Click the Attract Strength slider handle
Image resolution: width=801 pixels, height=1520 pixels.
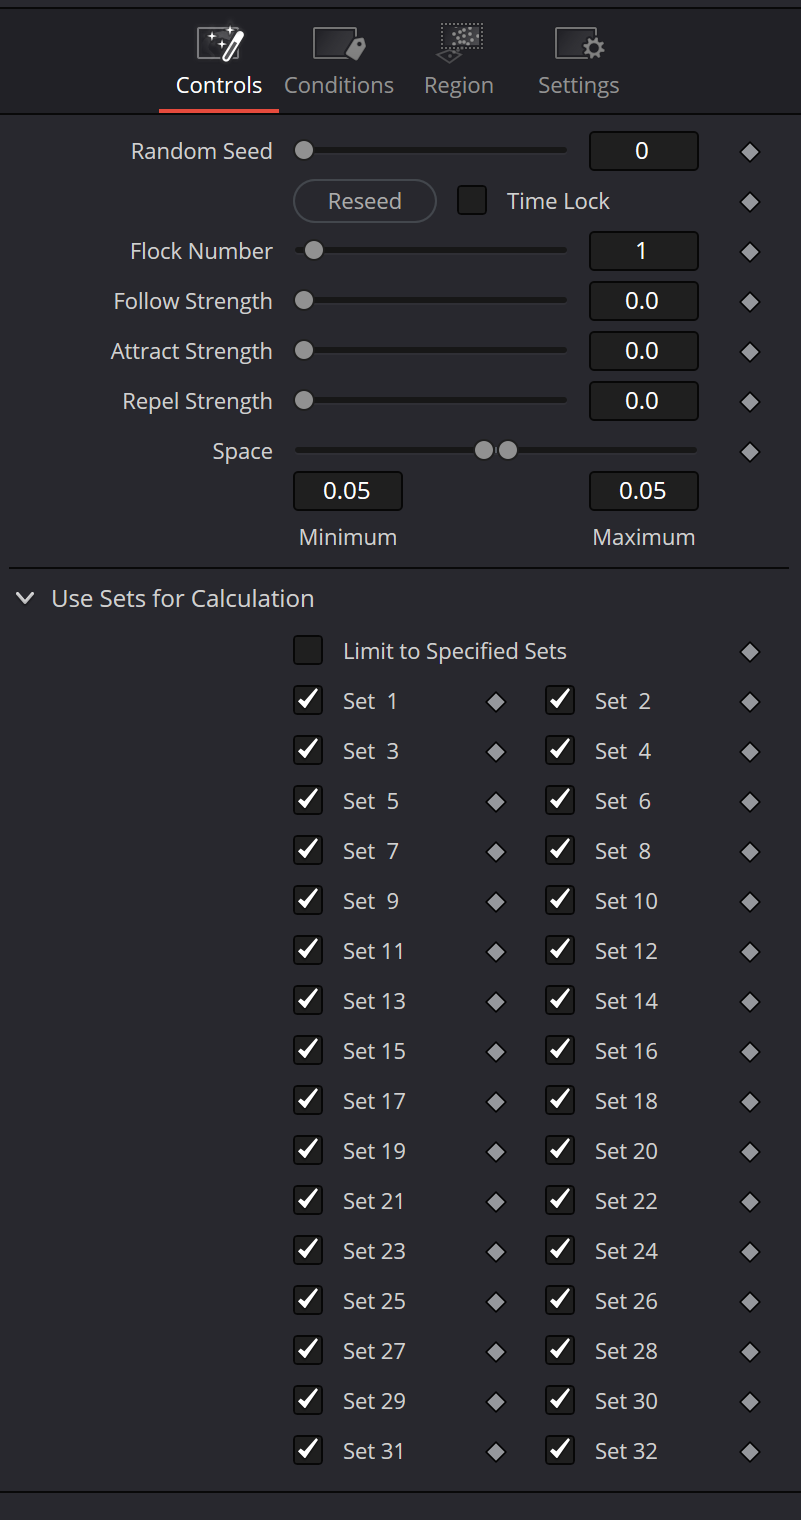(x=304, y=351)
